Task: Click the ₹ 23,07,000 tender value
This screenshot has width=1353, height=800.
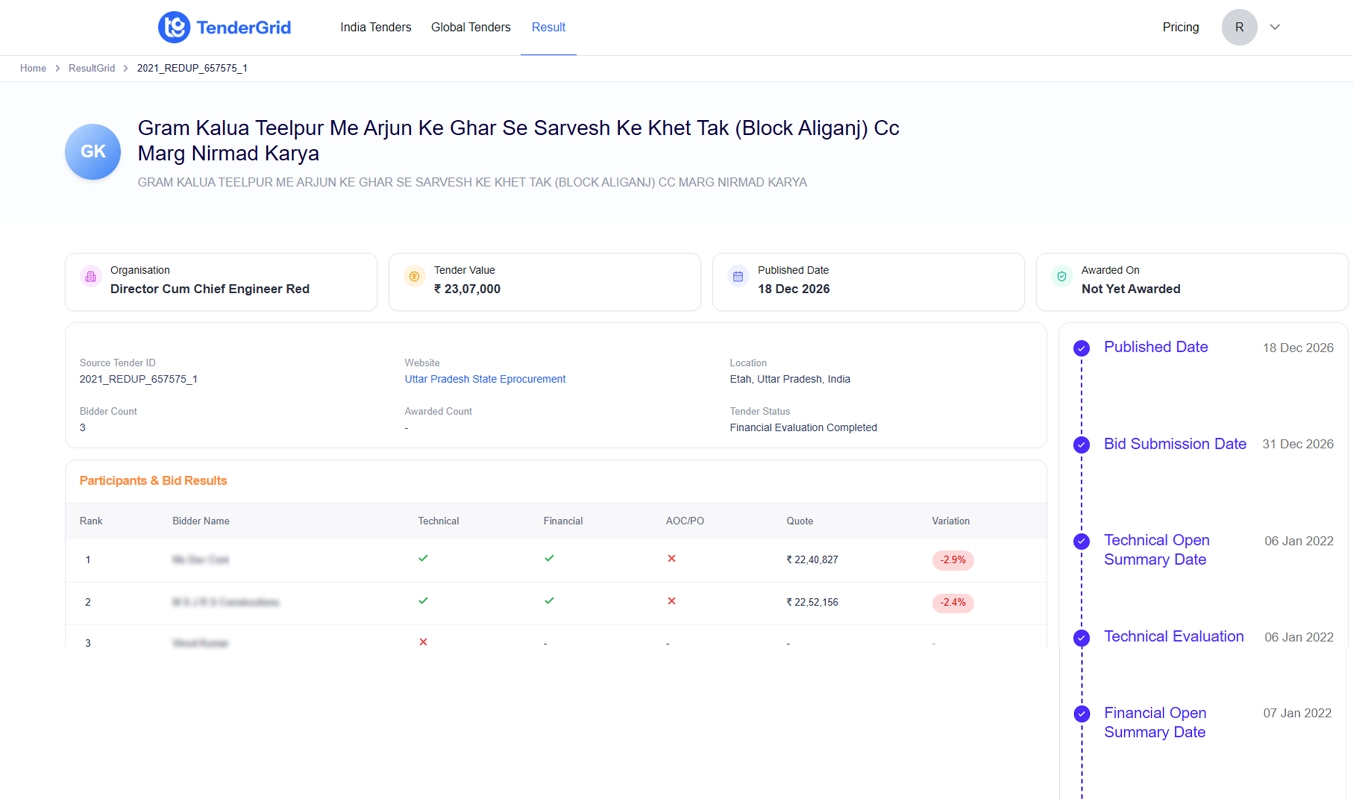Action: pos(467,289)
